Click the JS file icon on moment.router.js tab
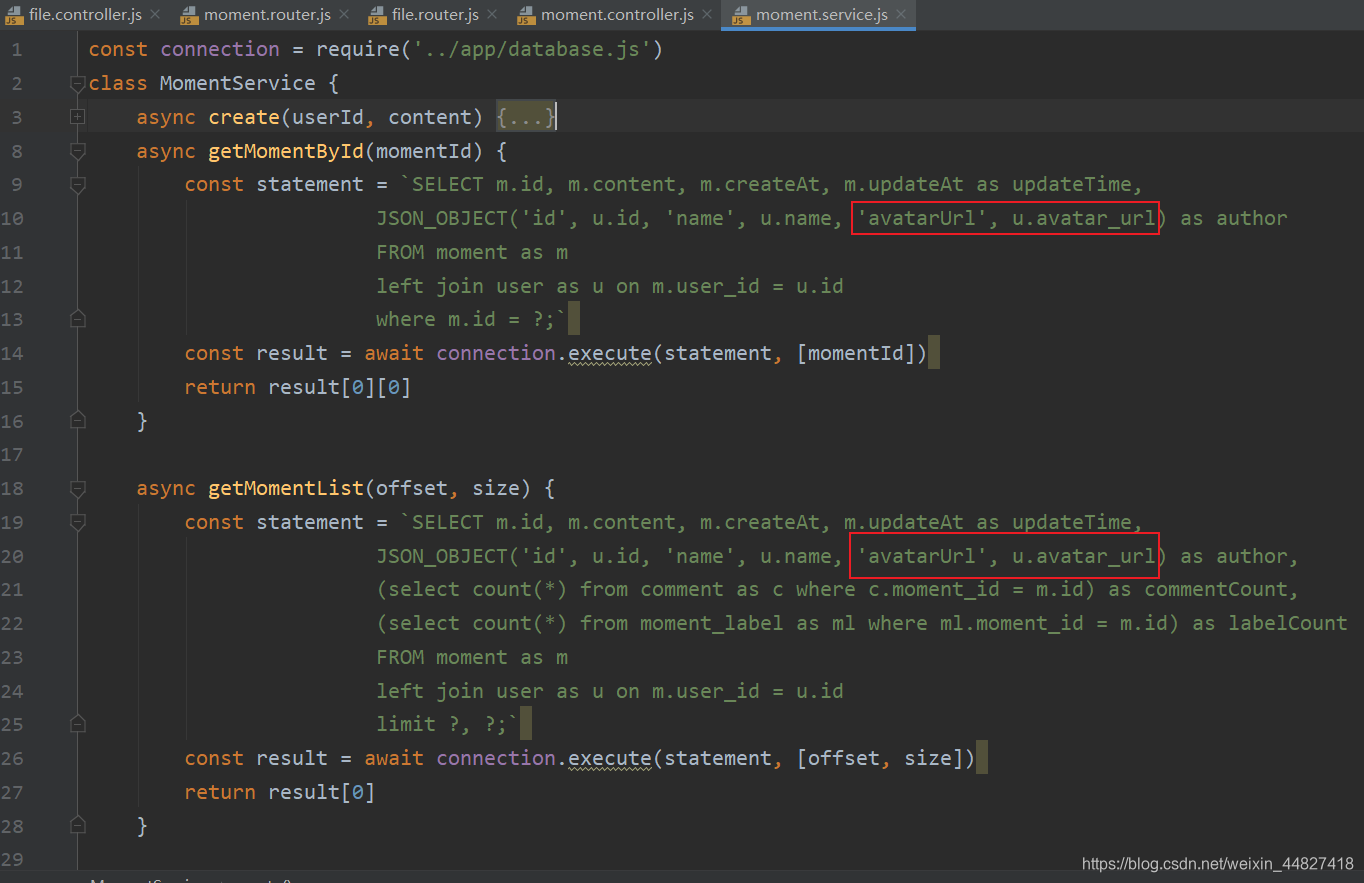1364x883 pixels. point(190,15)
